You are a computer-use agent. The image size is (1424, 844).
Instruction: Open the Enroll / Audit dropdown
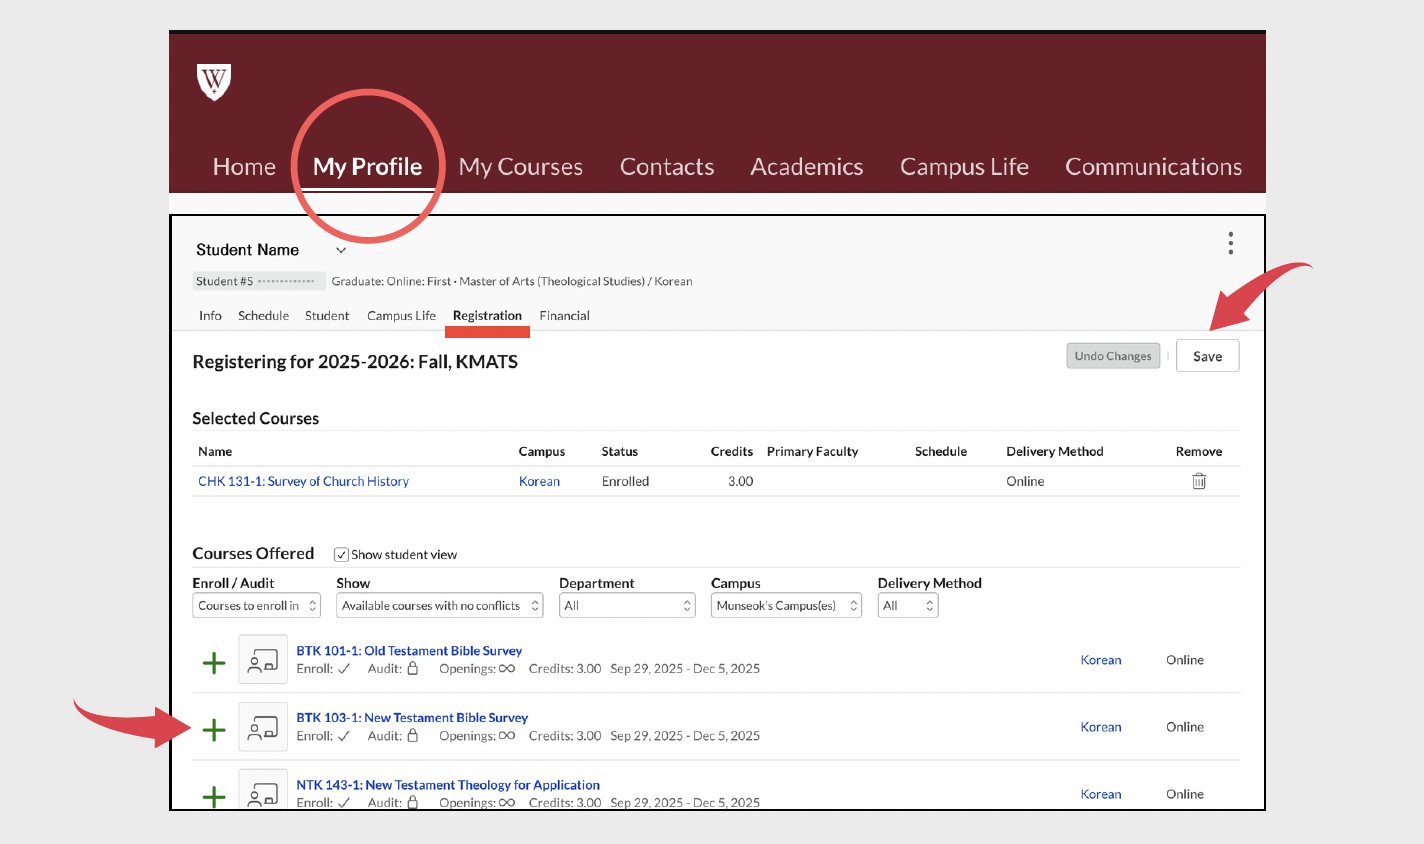coord(256,606)
